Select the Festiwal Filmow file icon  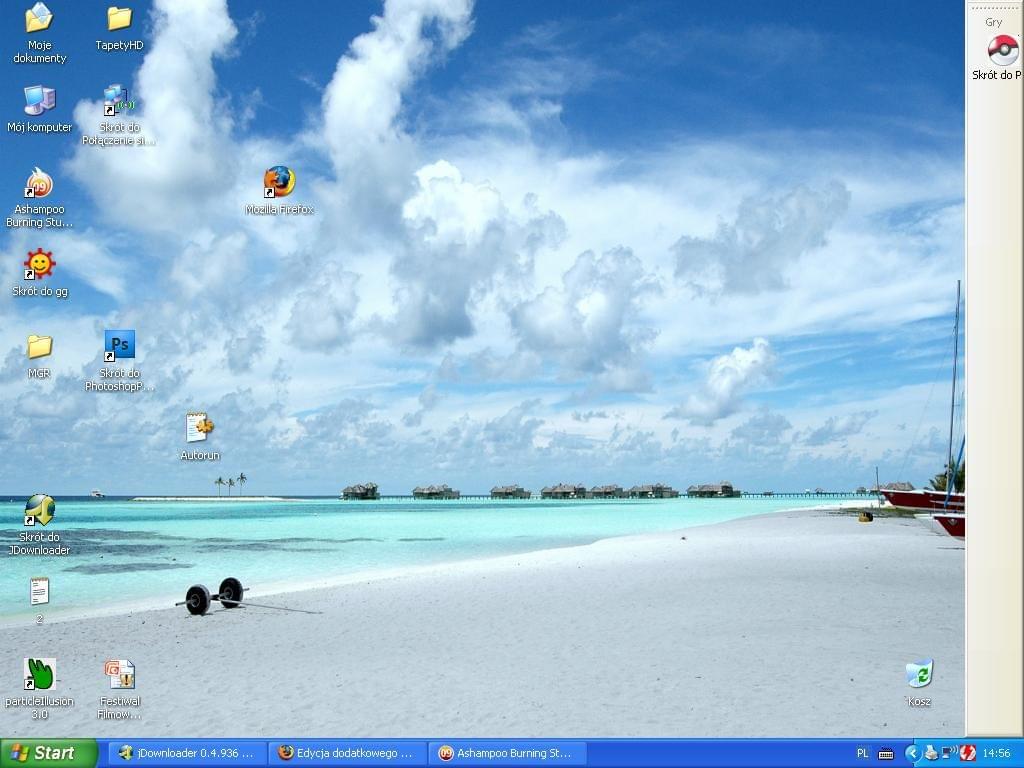[x=120, y=675]
